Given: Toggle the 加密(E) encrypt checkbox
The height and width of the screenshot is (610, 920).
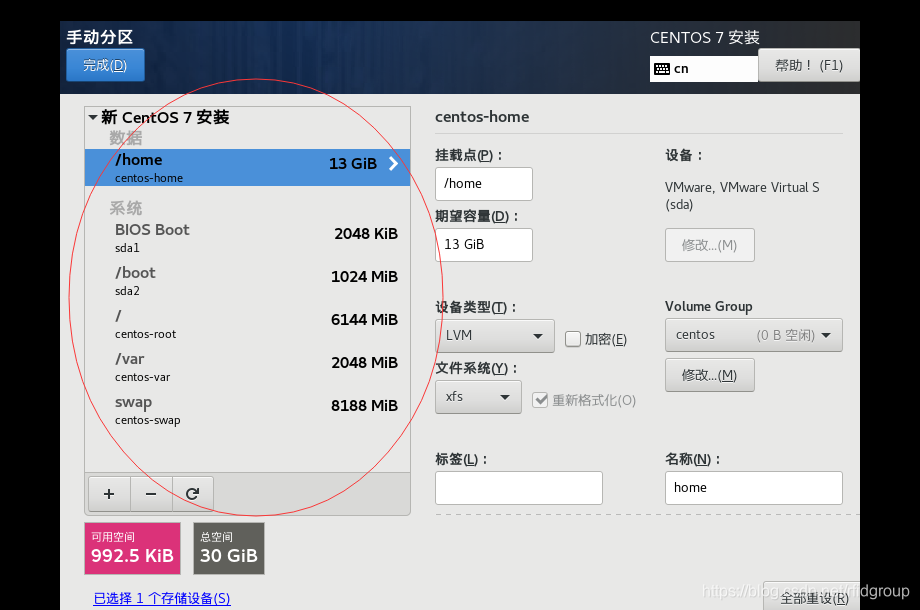Looking at the screenshot, I should (573, 339).
